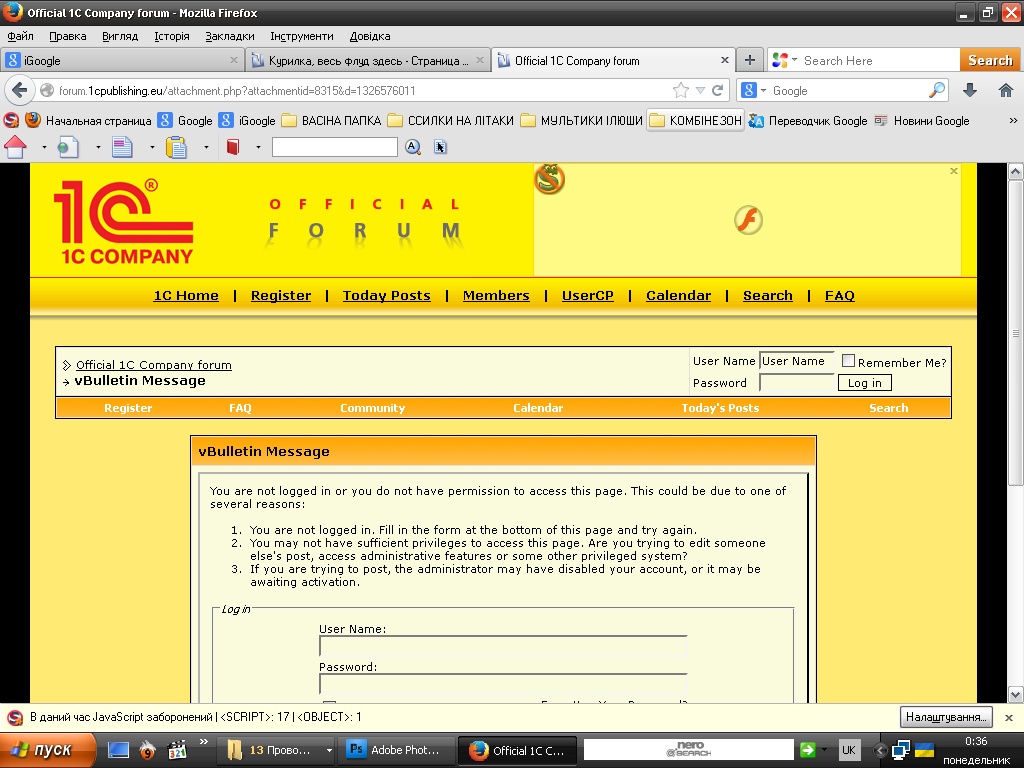The image size is (1024, 768).
Task: Expand the red book icon dropdown arrow
Action: (x=258, y=148)
